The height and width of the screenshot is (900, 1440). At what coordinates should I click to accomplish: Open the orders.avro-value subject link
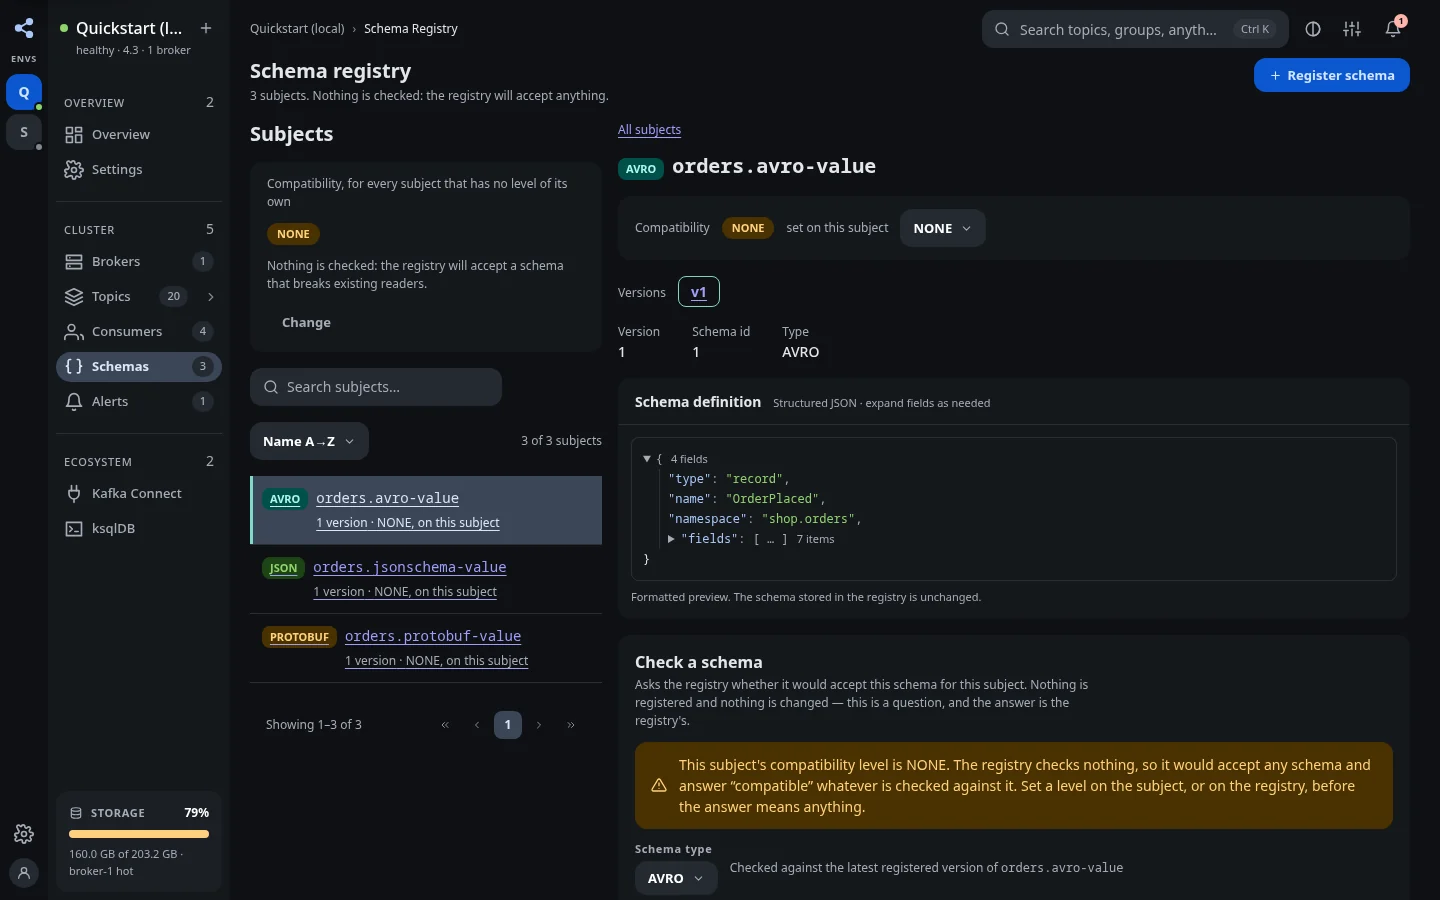coord(388,498)
